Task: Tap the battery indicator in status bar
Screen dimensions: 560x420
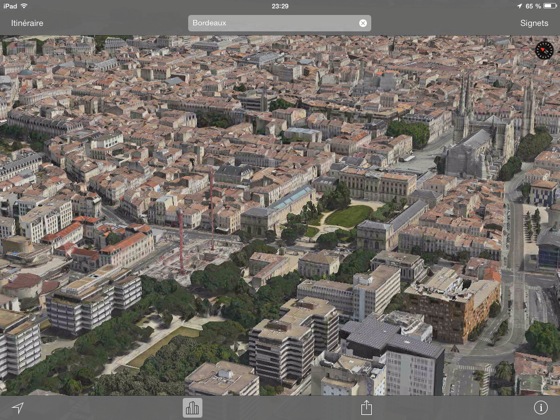Action: [550, 6]
